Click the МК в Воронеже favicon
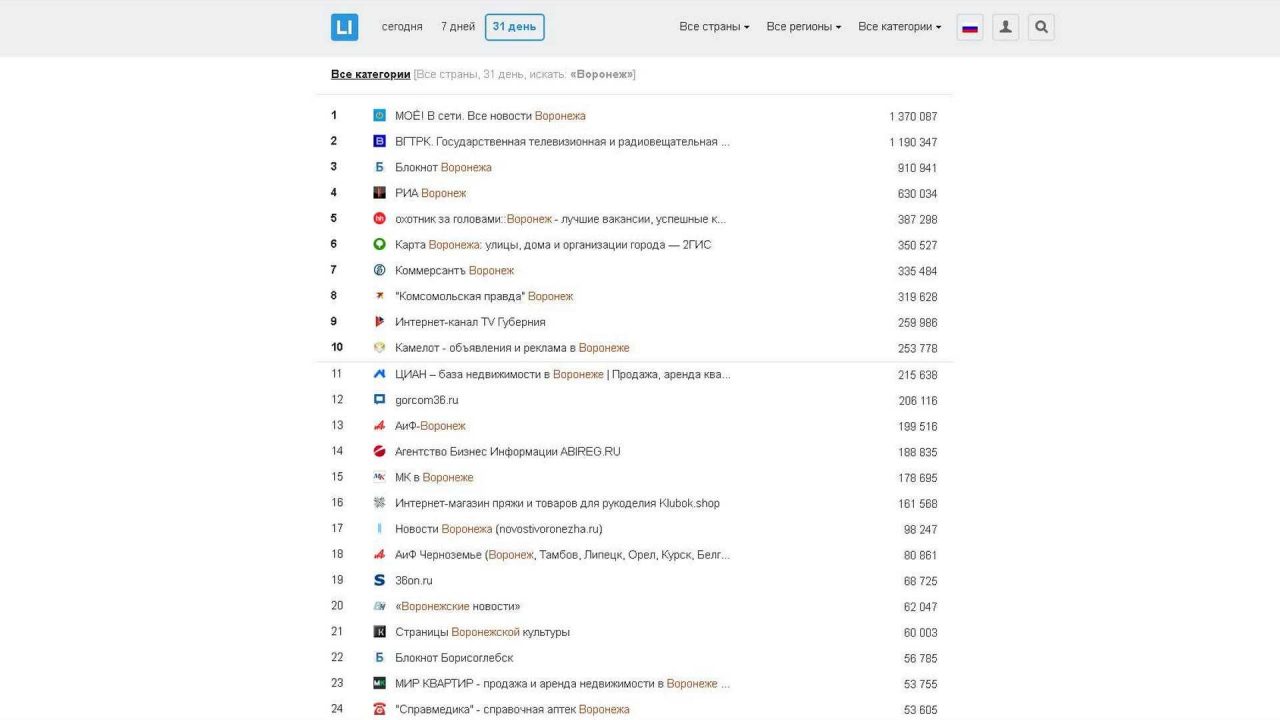1280x720 pixels. (379, 477)
